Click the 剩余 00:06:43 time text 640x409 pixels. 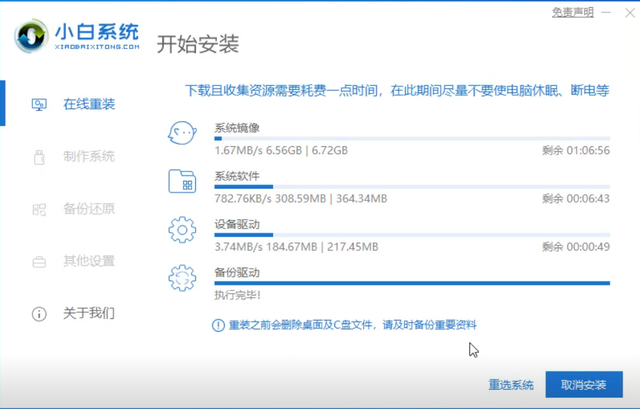point(576,199)
